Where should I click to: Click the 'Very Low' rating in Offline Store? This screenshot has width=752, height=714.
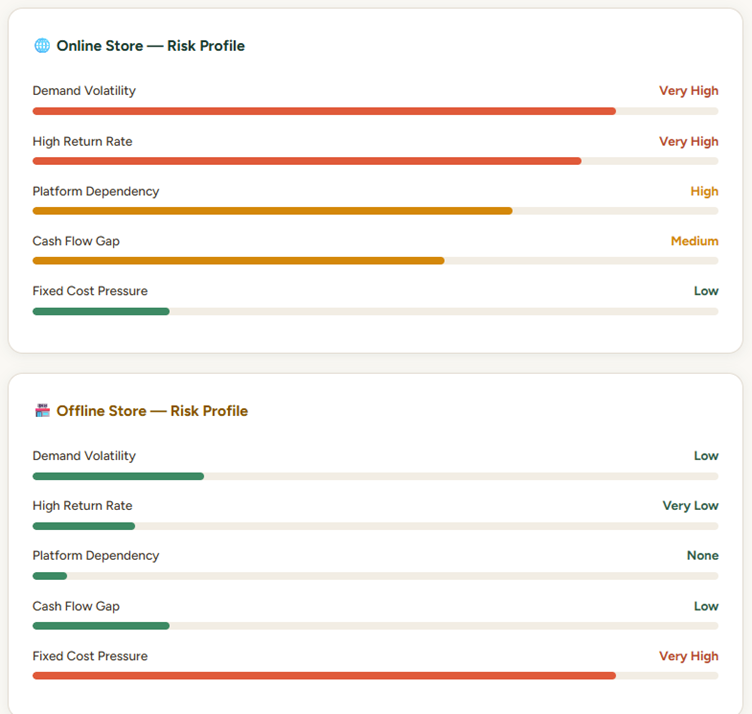[x=690, y=506]
